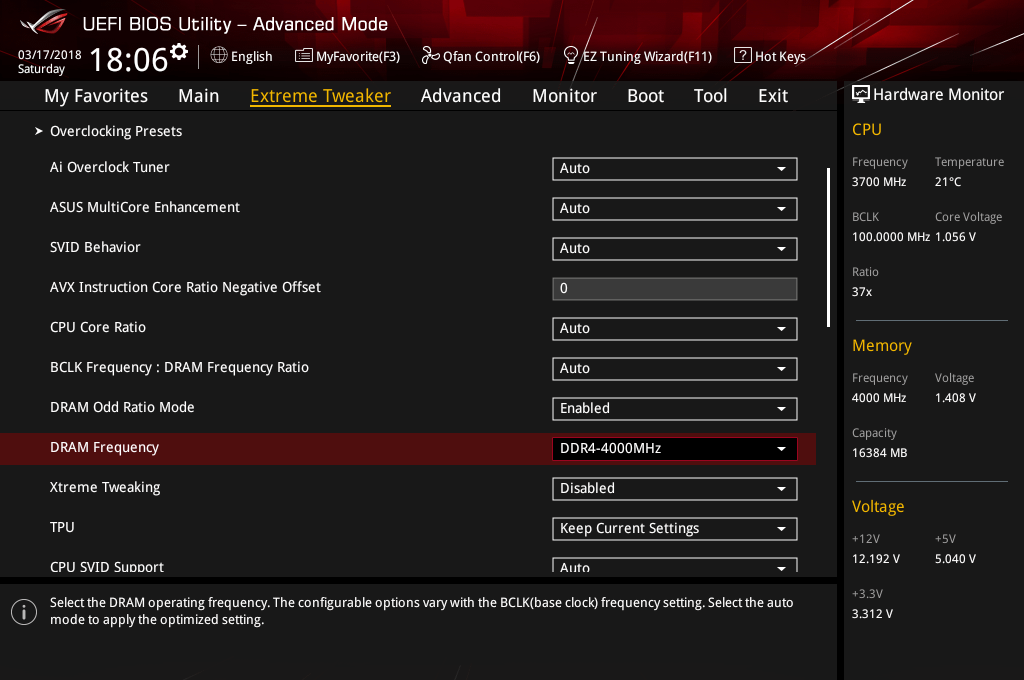This screenshot has width=1024, height=680.
Task: Open BCLK:DRAM Frequency Ratio dropdown
Action: point(675,368)
